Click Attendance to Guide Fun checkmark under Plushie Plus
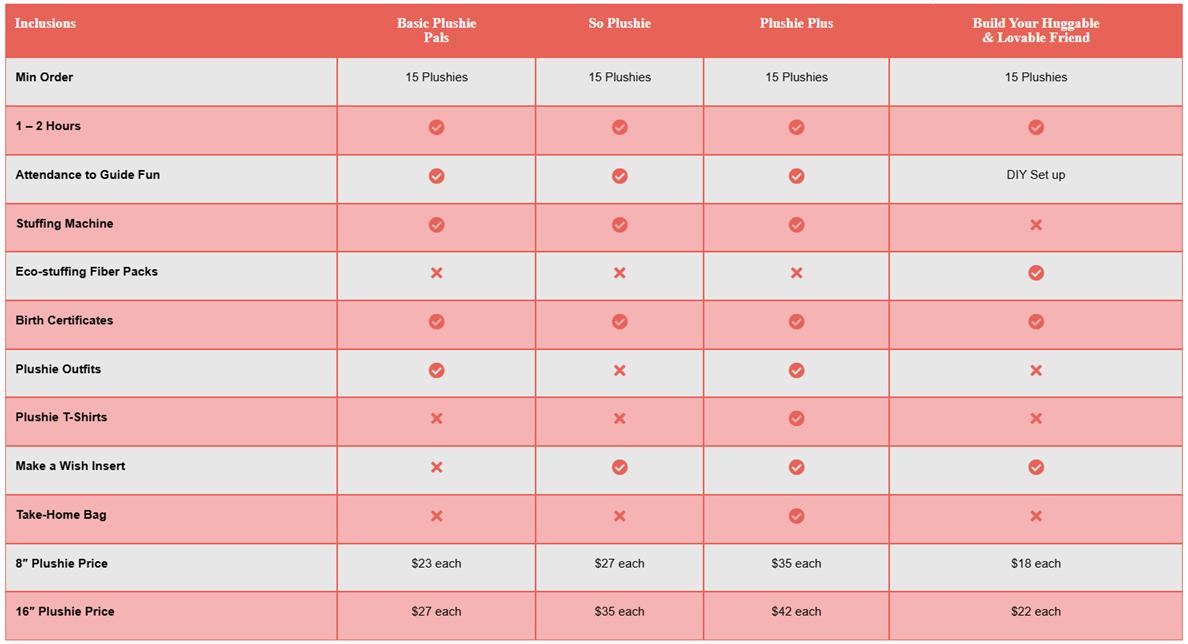 pyautogui.click(x=796, y=176)
